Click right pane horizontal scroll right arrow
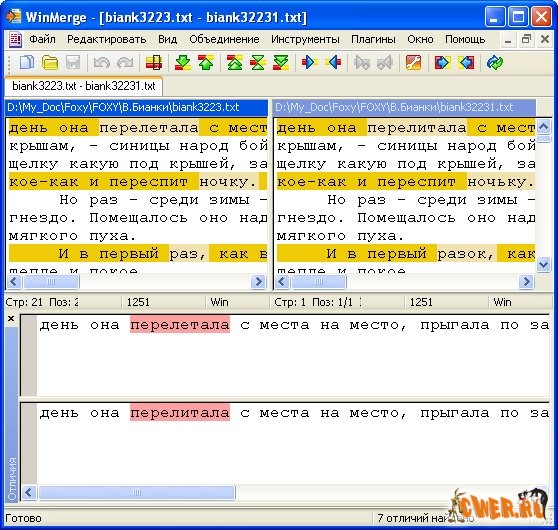The image size is (558, 530). 526,282
